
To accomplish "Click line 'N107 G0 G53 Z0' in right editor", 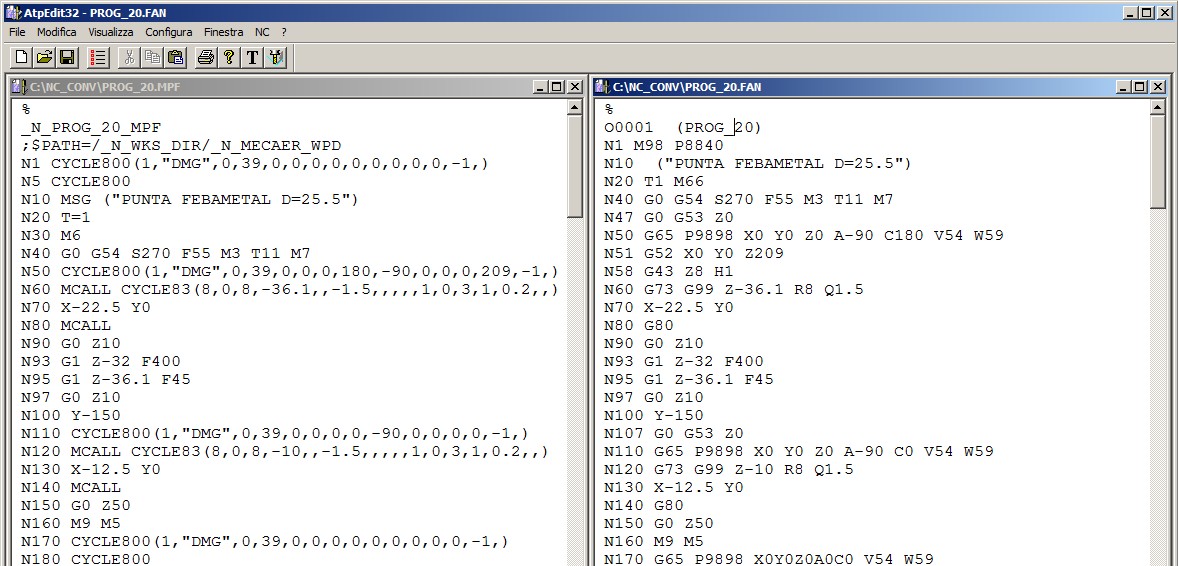I will 674,434.
